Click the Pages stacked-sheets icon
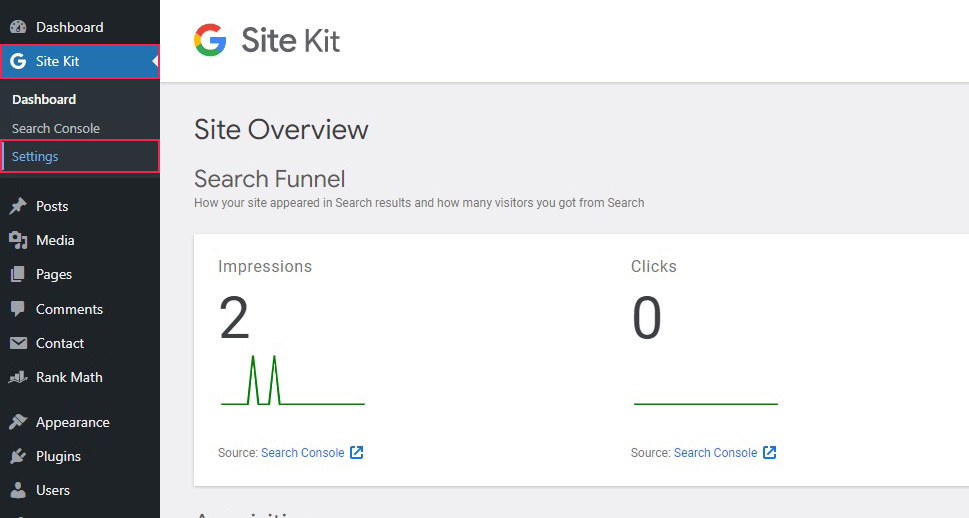 pyautogui.click(x=18, y=274)
